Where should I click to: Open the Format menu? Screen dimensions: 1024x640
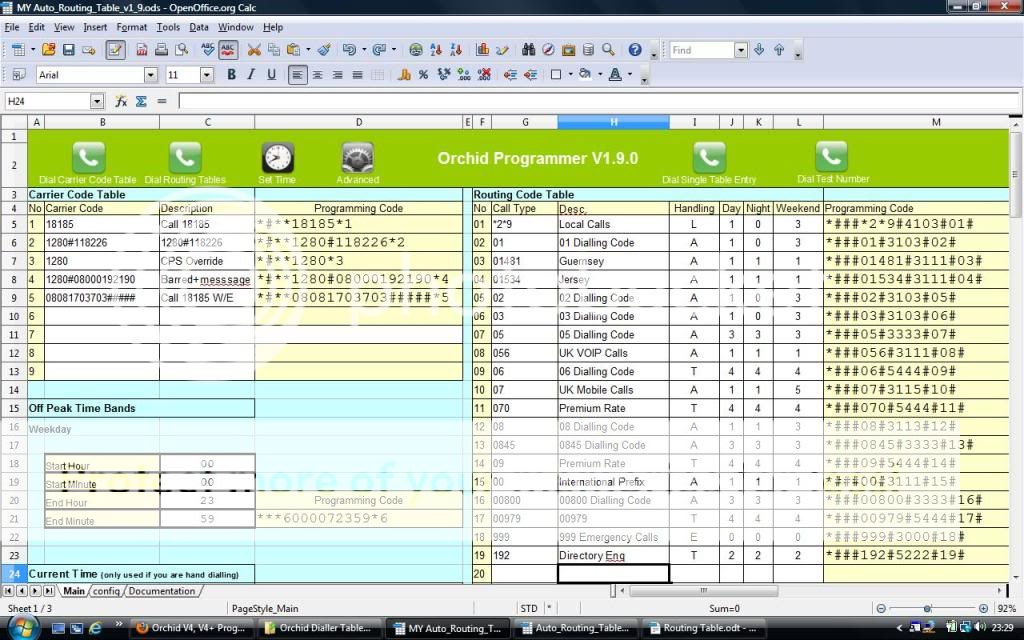point(132,27)
